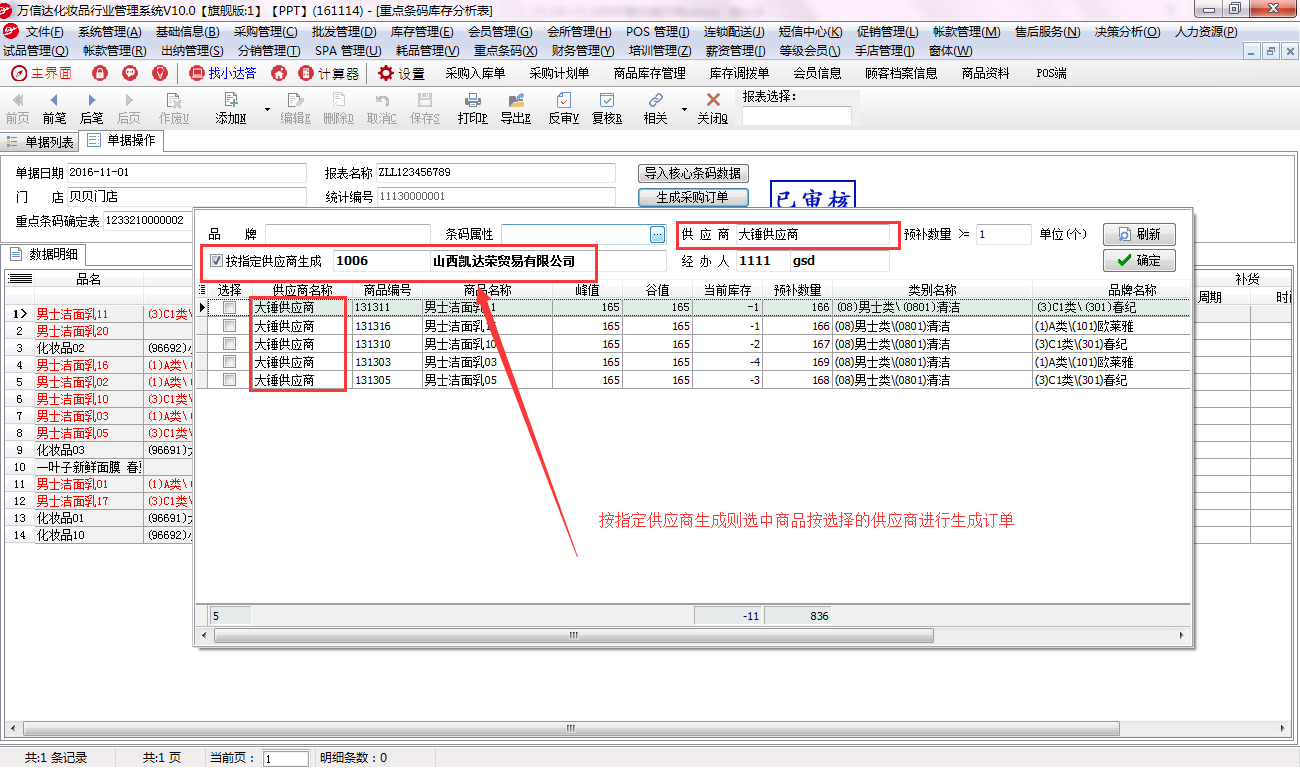Click the 品牌 input field
The image size is (1300, 768).
347,234
